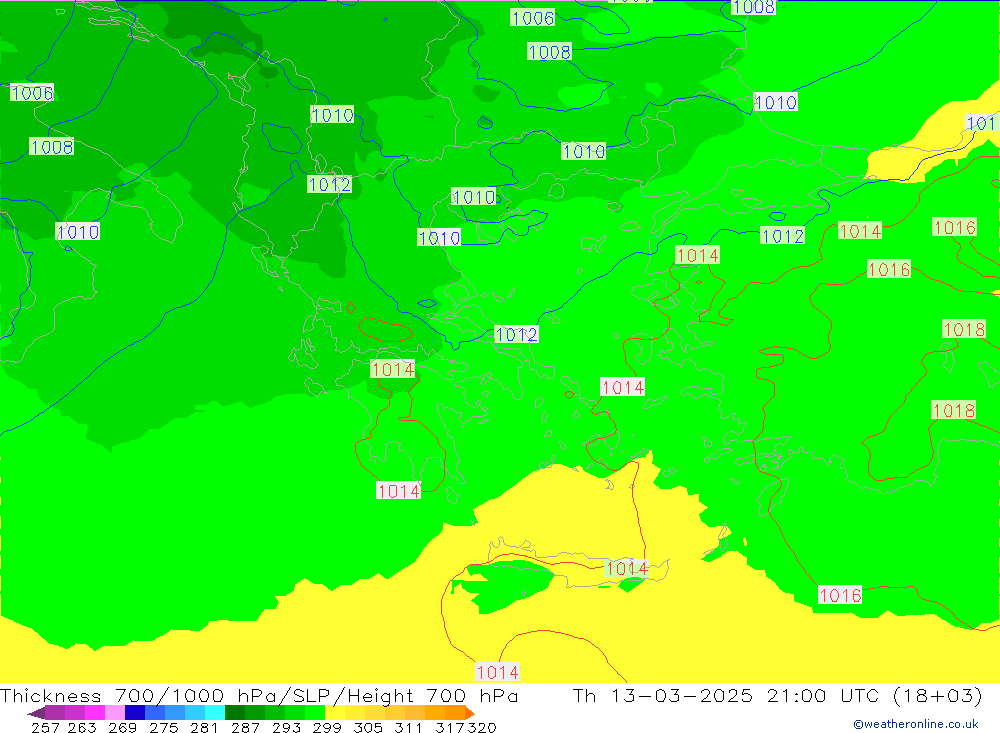This screenshot has height=733, width=1000.
Task: Click the legend value 305
Action: pos(368,727)
